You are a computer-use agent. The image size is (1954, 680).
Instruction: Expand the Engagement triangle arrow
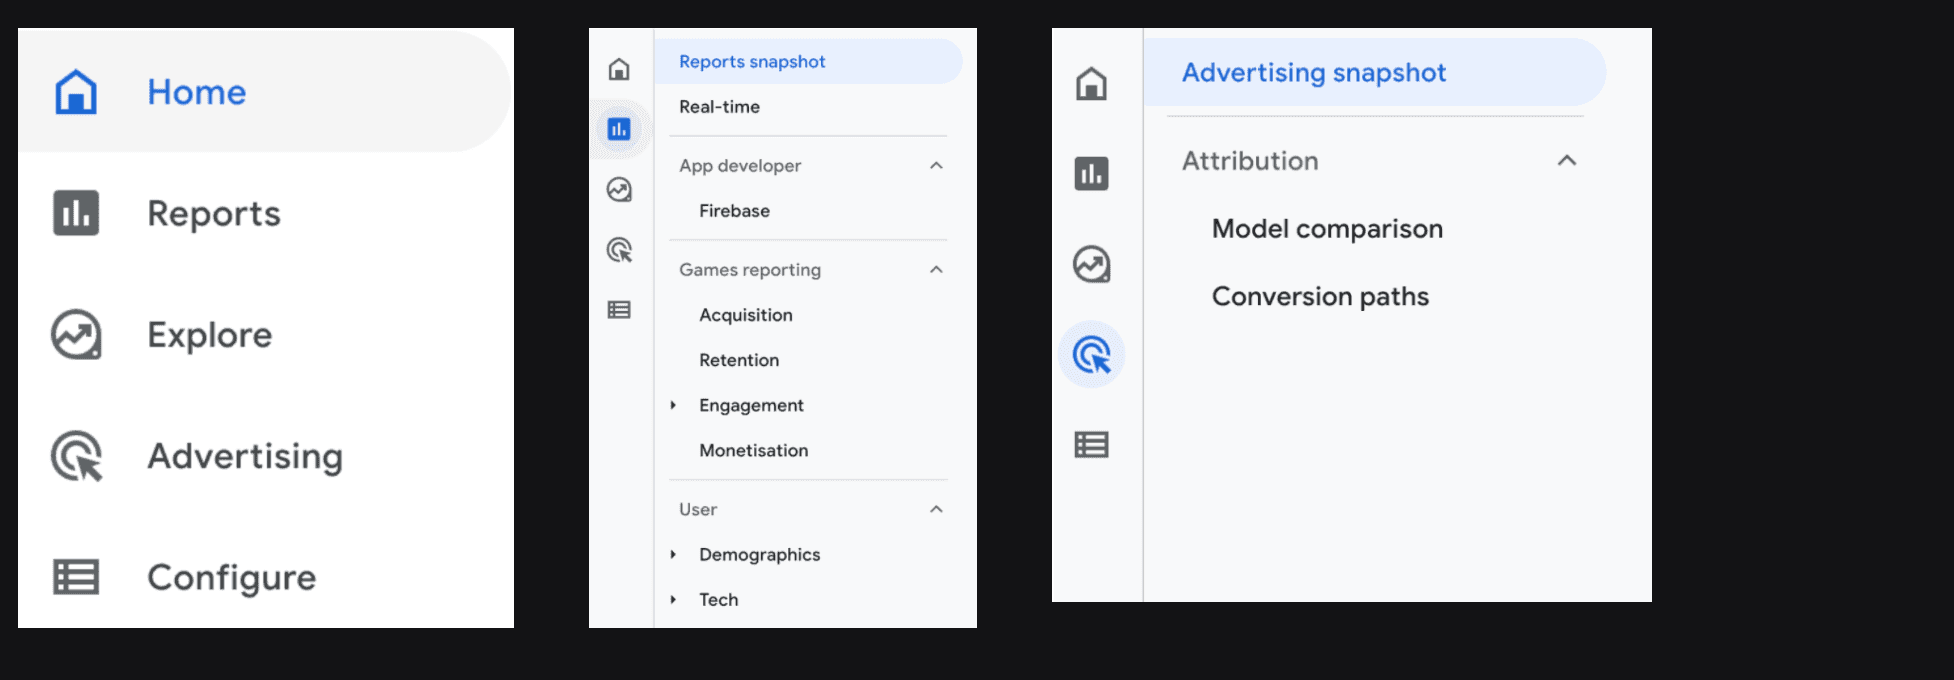click(673, 405)
